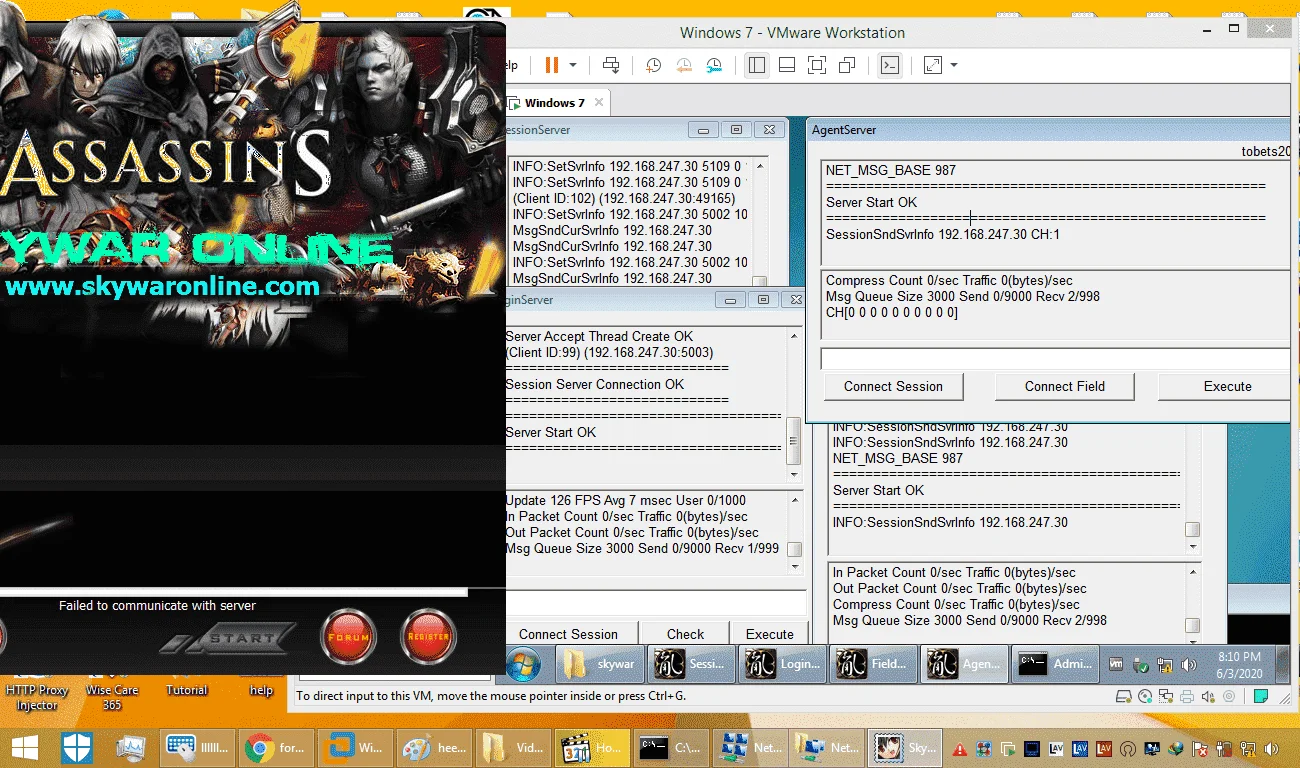Click the guest tray volume speaker icon

tap(1189, 664)
